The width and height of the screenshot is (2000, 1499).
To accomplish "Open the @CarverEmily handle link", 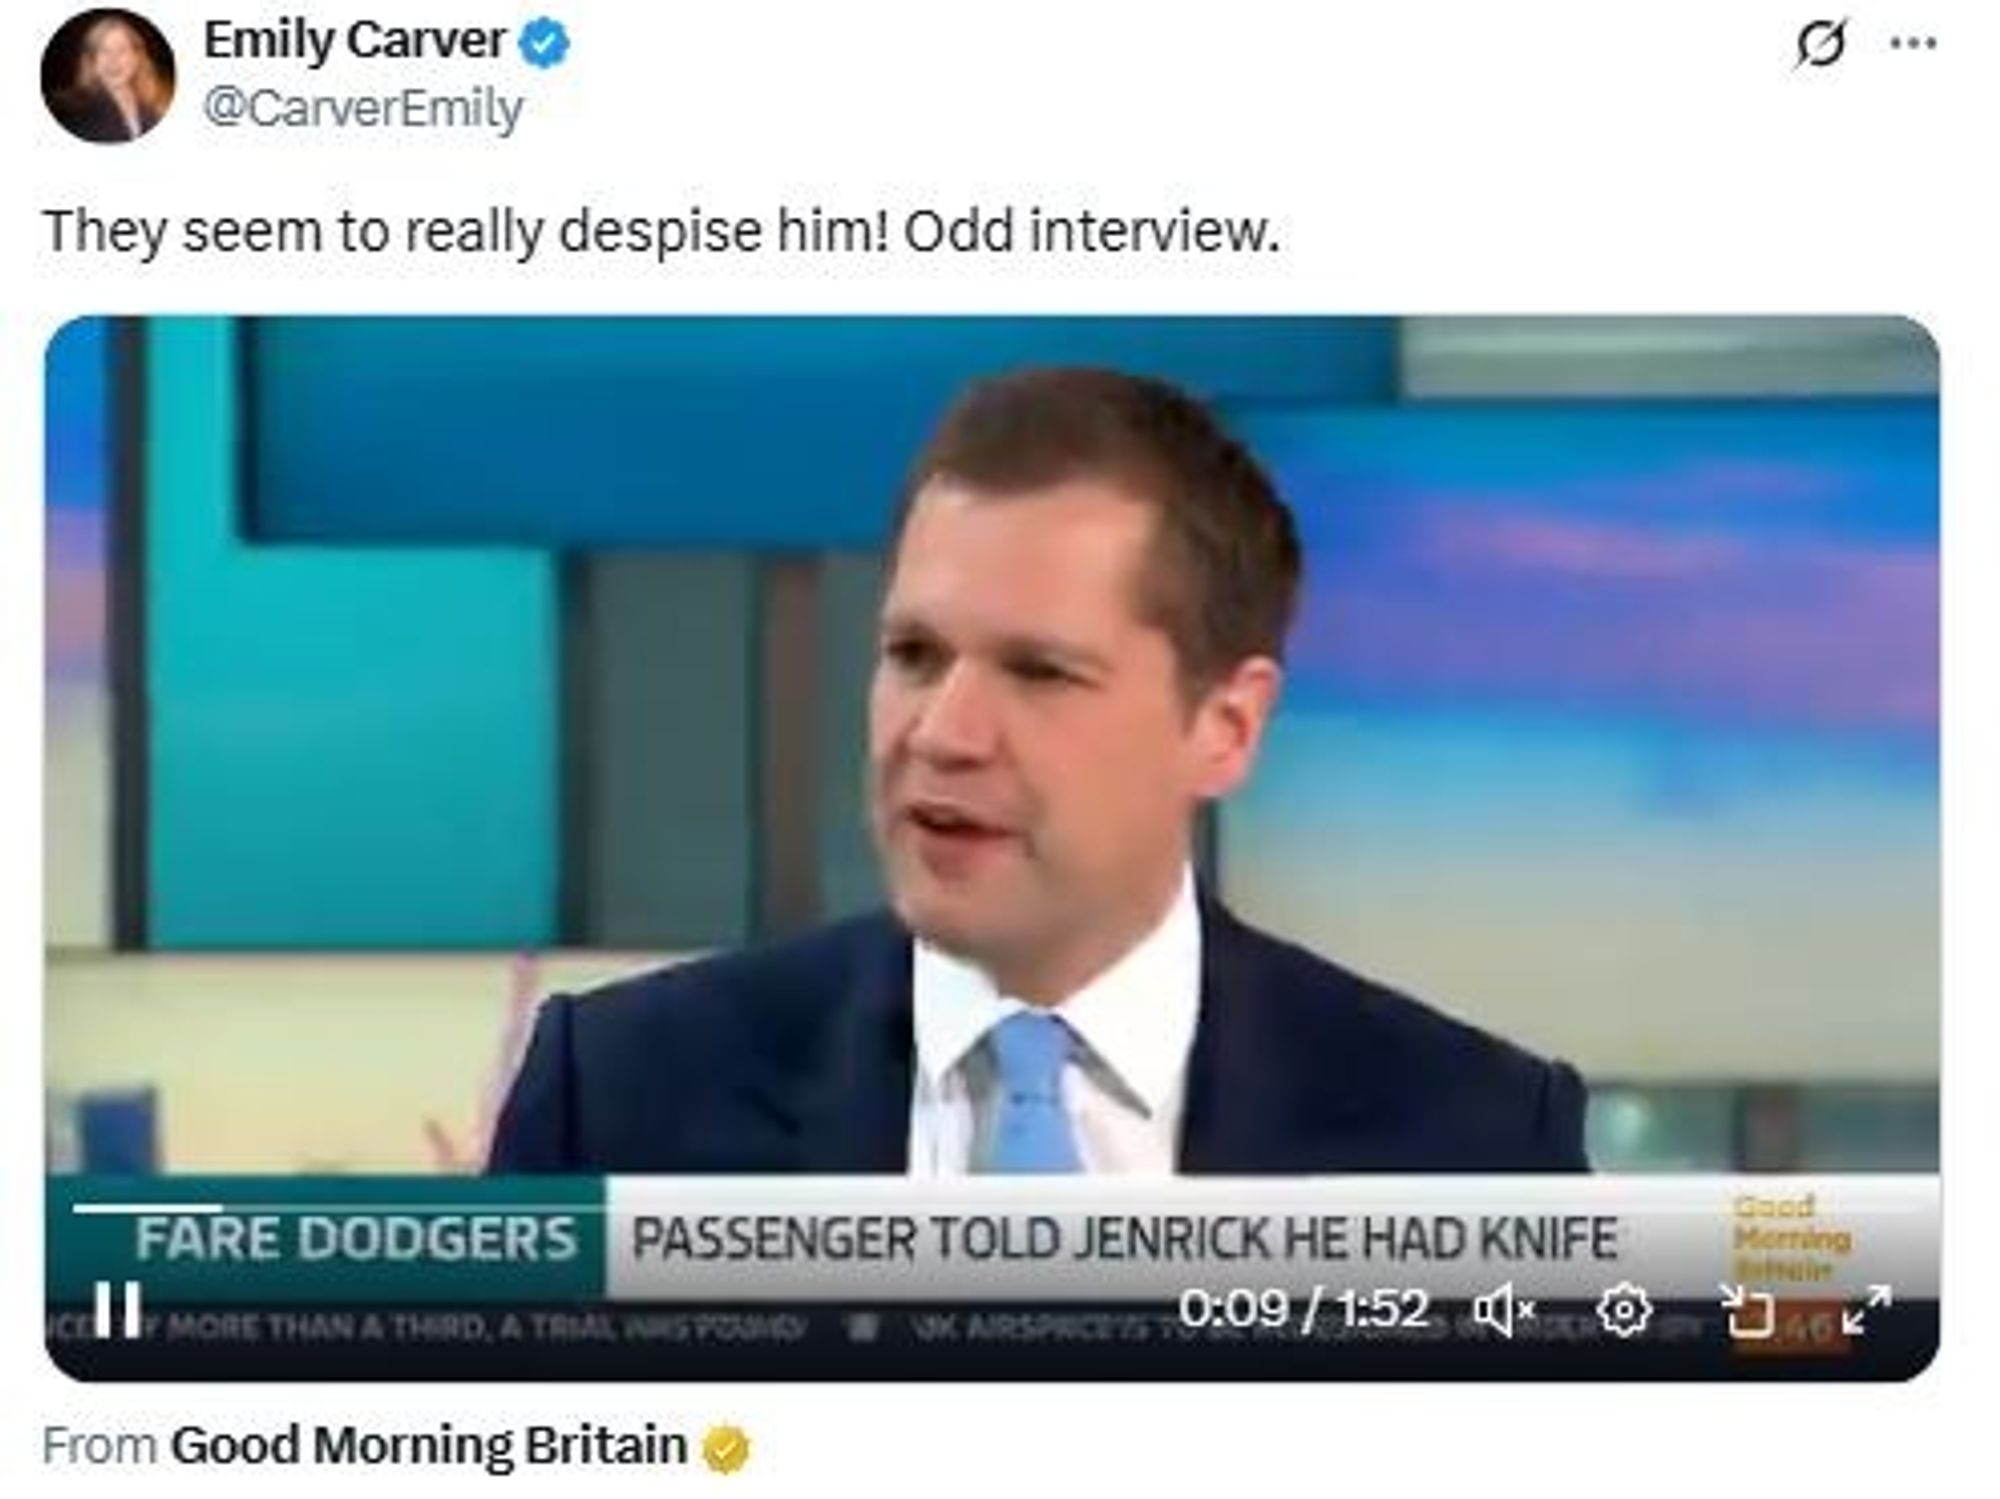I will coord(363,108).
